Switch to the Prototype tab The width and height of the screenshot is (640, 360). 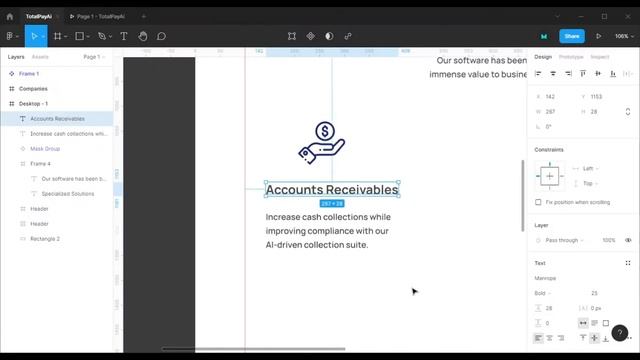point(571,57)
